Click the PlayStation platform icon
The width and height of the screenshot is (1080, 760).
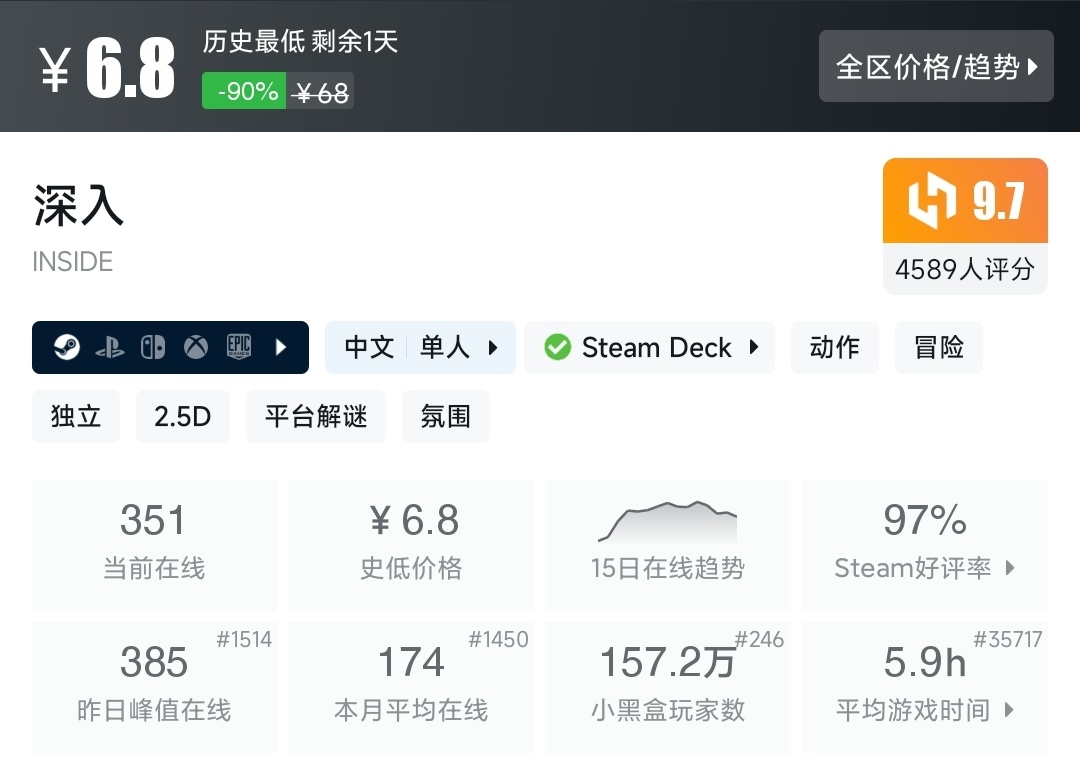click(110, 348)
